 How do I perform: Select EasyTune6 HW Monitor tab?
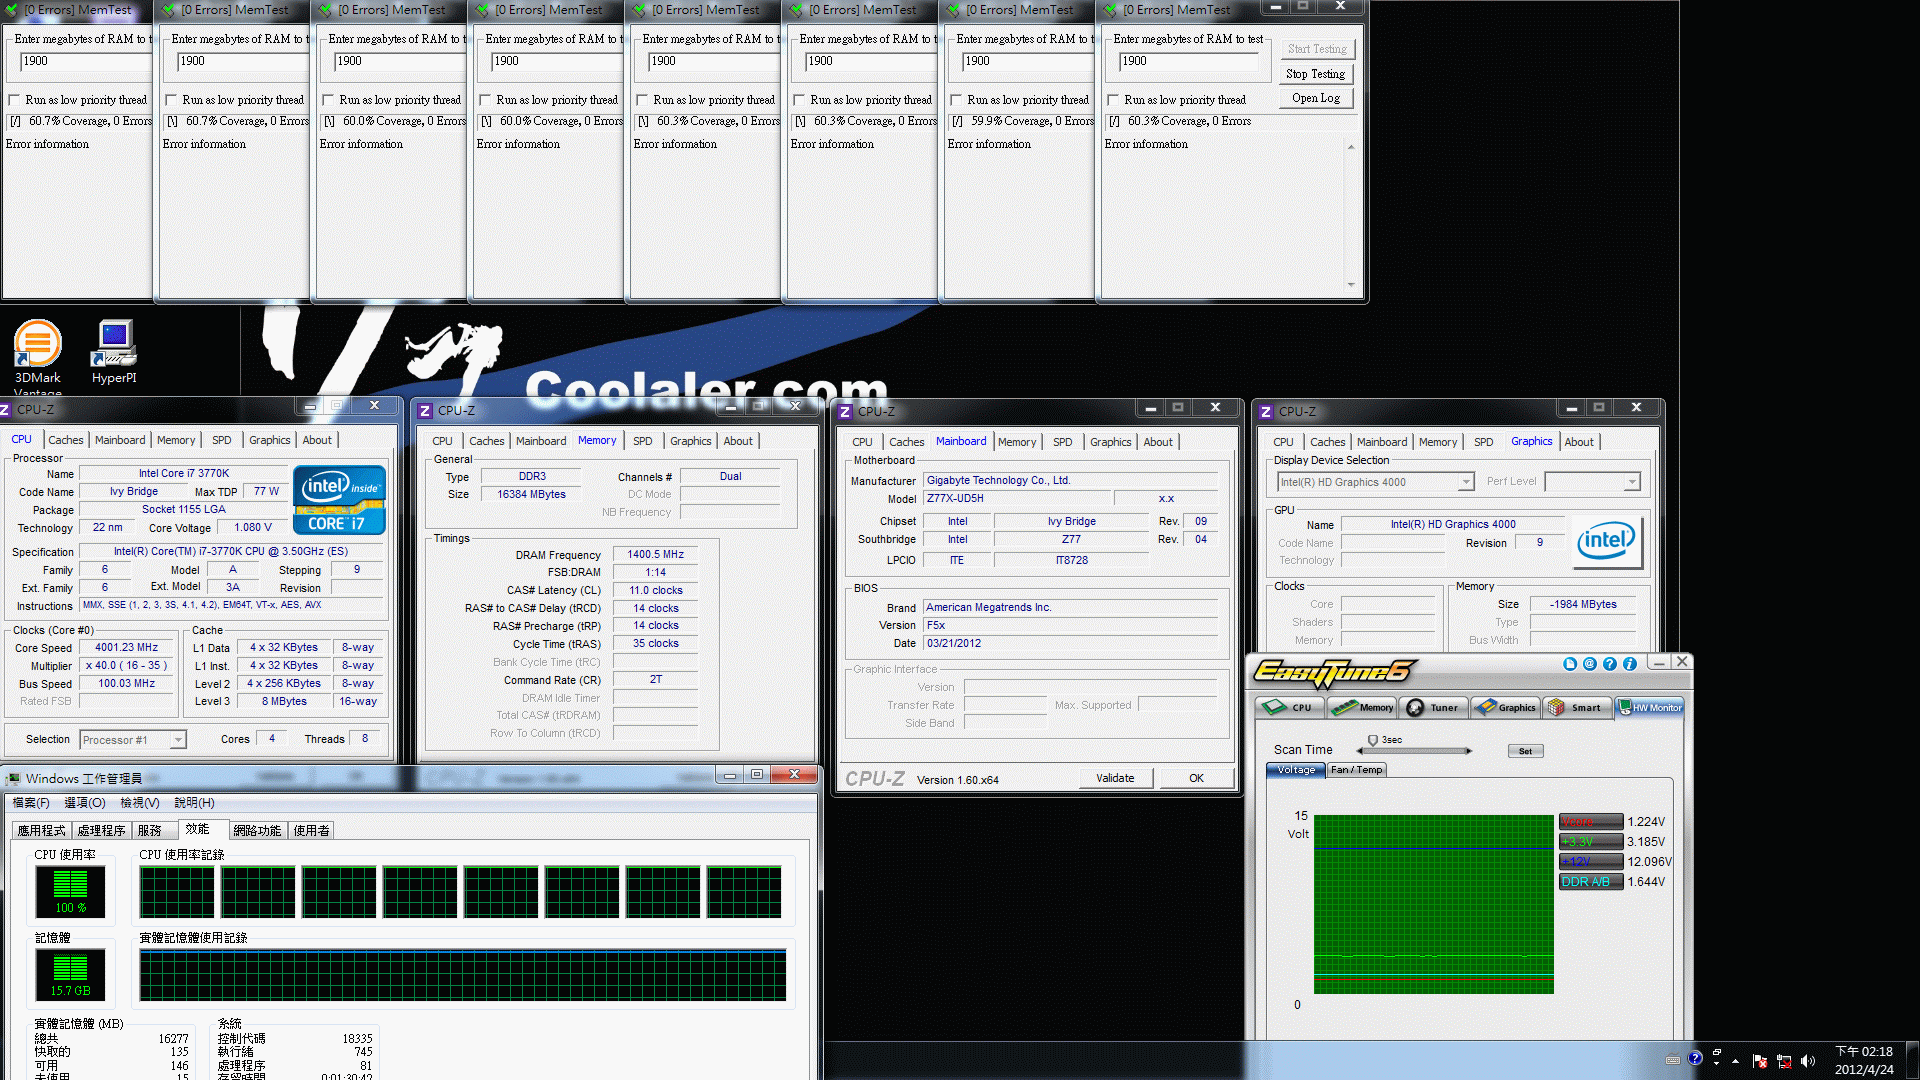coord(1650,707)
